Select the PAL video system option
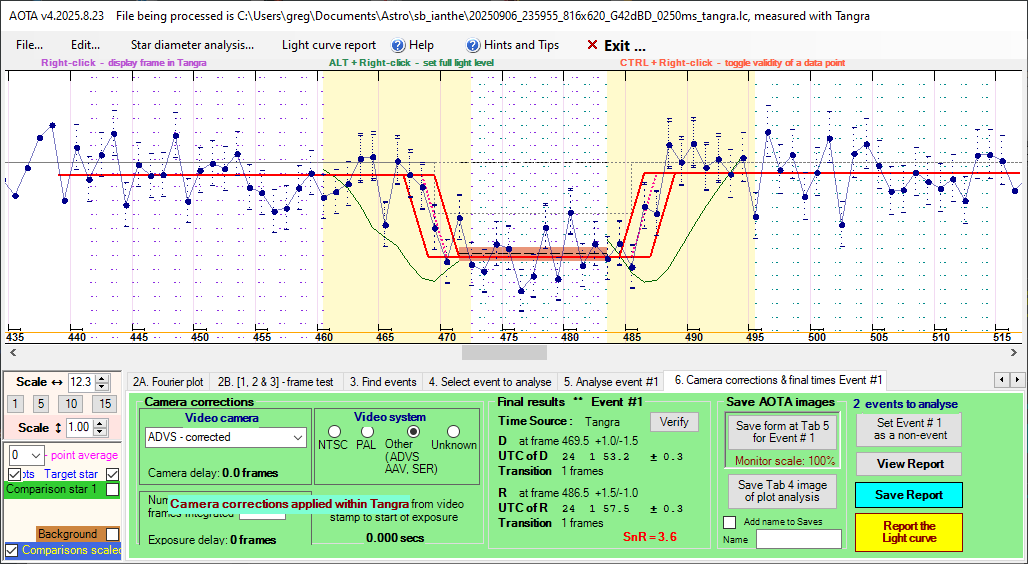 (369, 431)
